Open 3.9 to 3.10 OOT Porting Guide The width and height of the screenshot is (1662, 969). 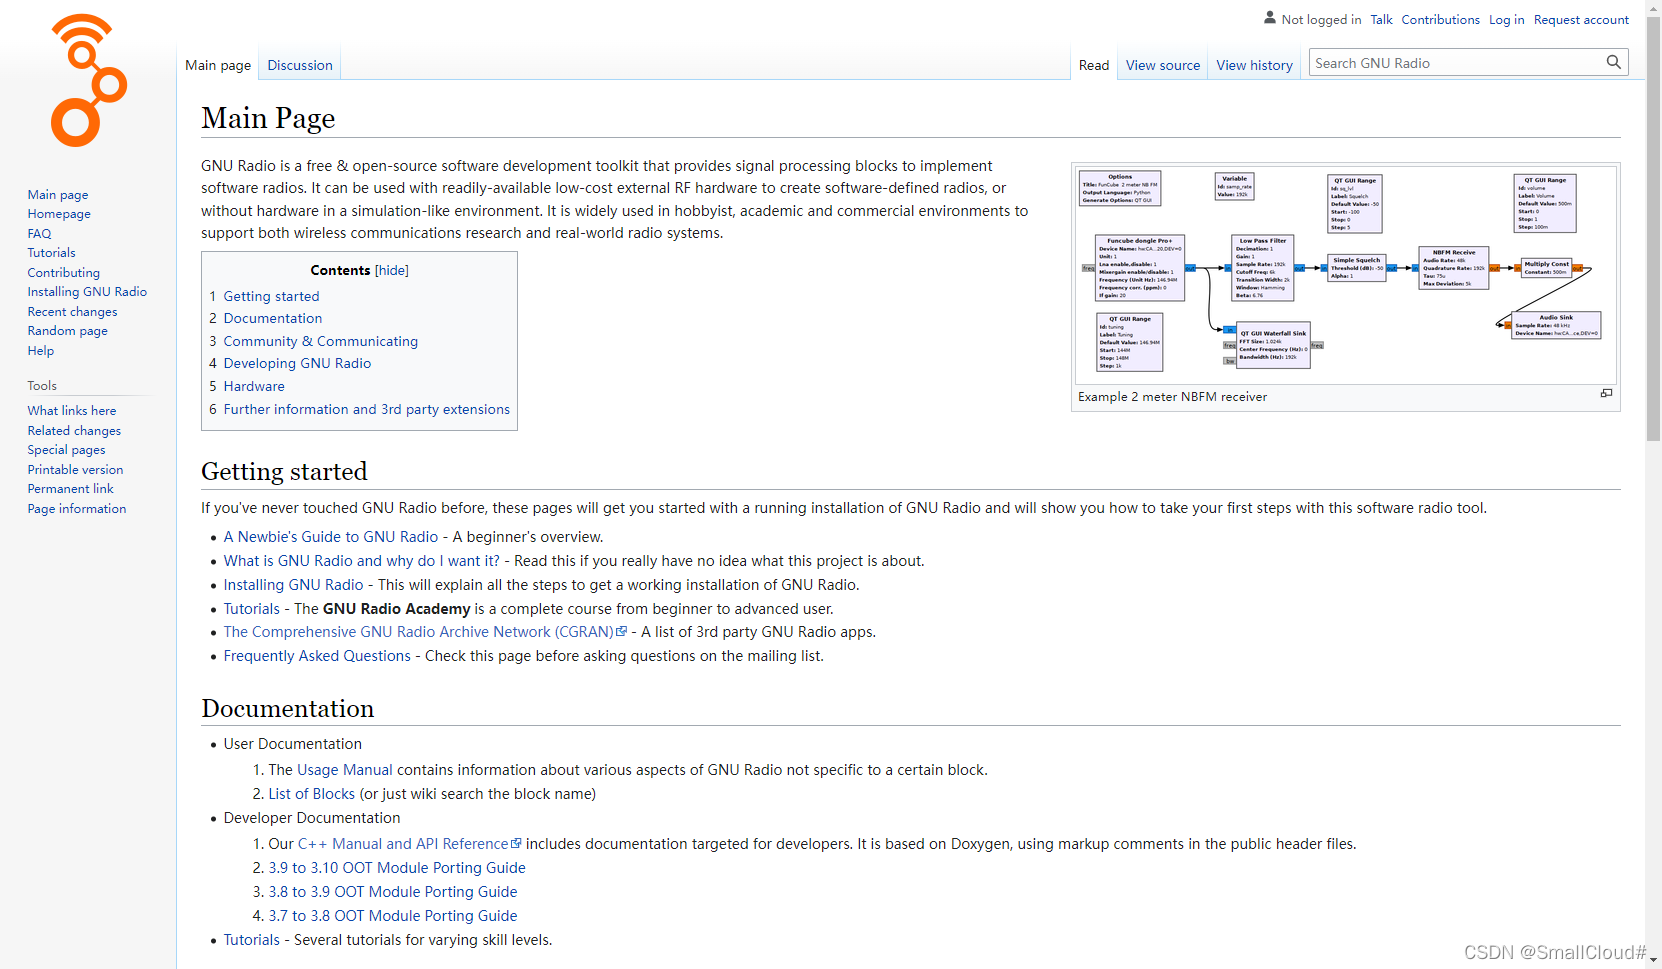tap(397, 868)
